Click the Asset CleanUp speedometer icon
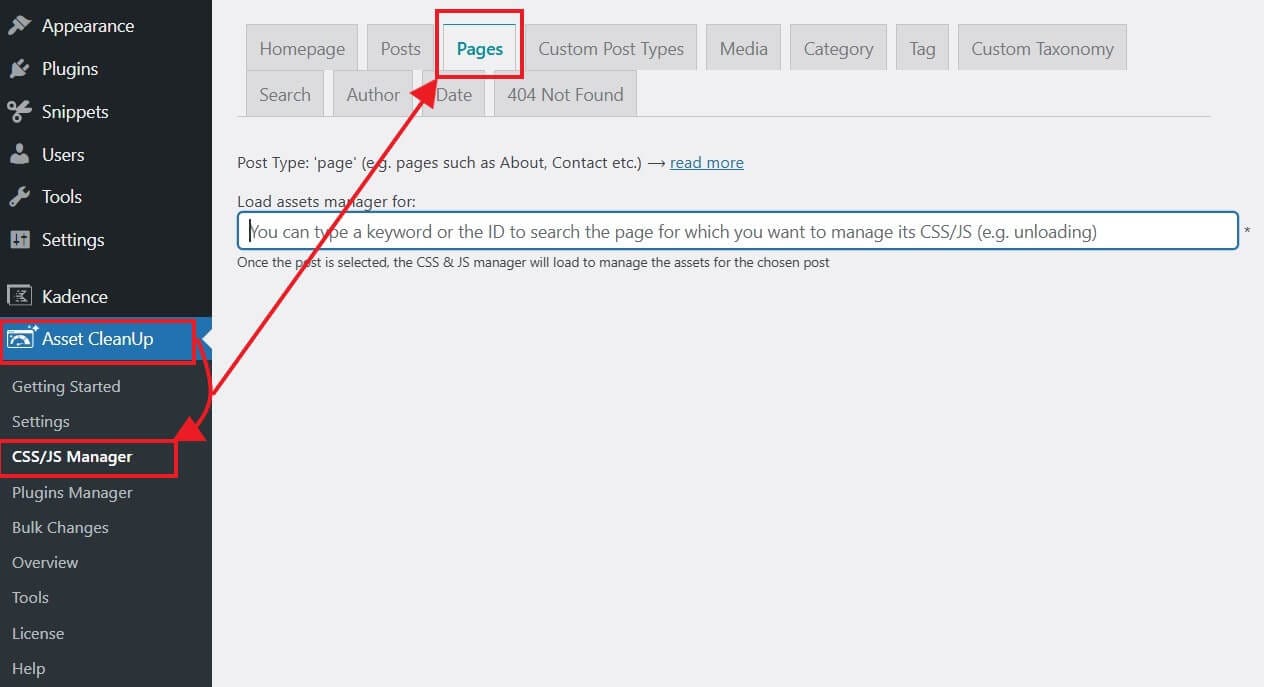 22,339
